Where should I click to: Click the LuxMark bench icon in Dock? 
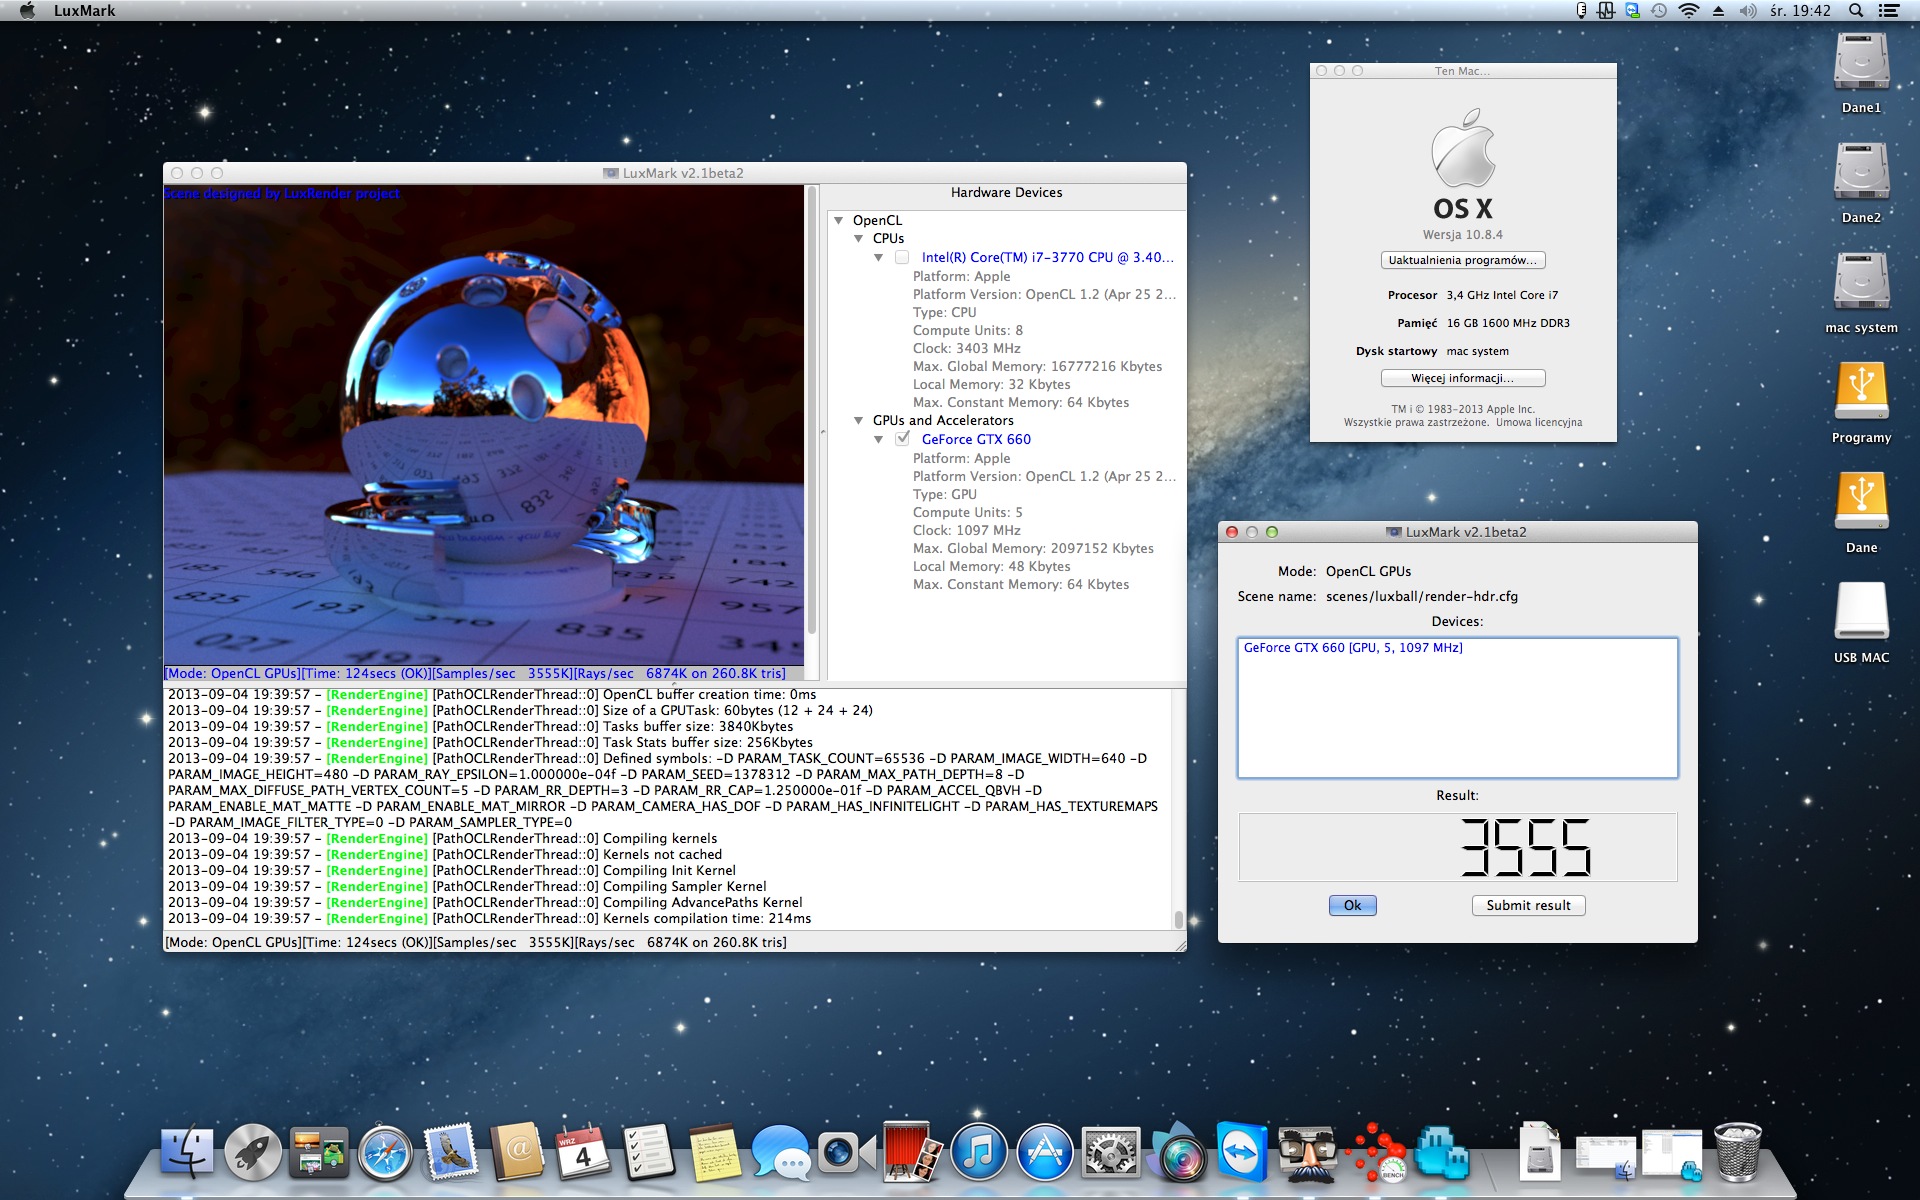1375,1152
